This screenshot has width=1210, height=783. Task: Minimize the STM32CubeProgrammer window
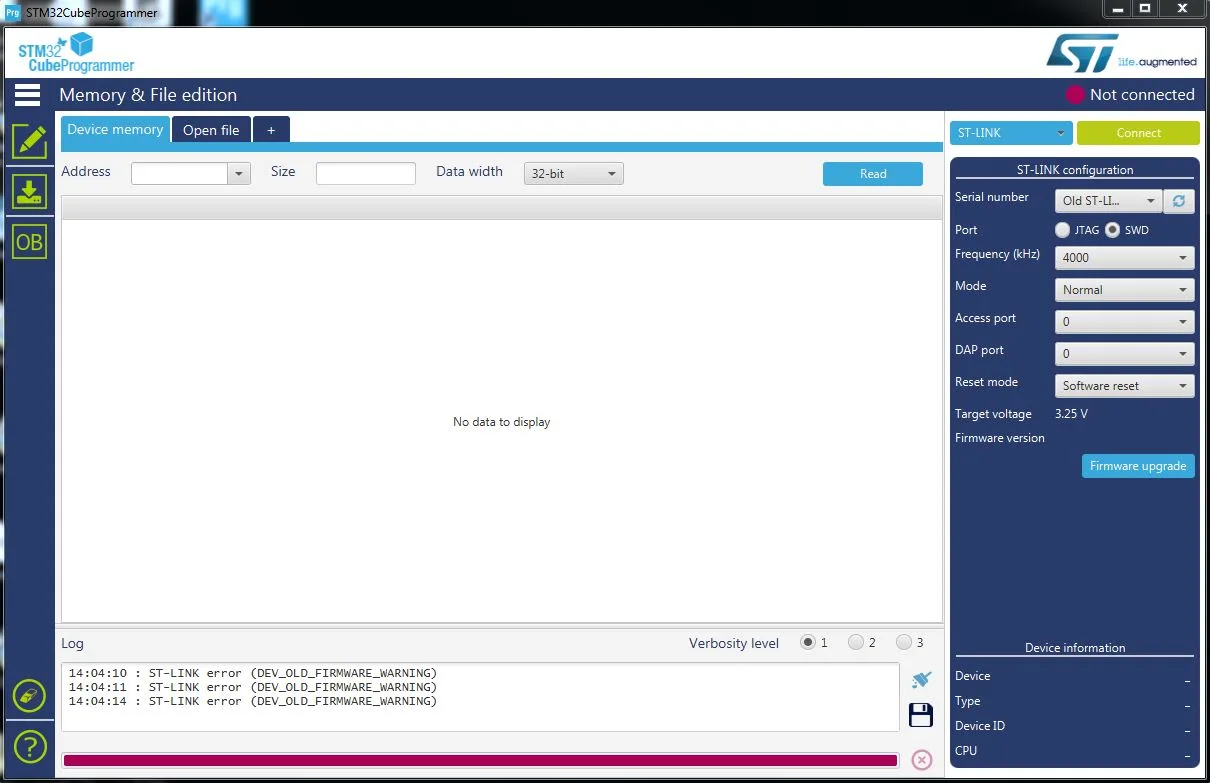click(1118, 8)
